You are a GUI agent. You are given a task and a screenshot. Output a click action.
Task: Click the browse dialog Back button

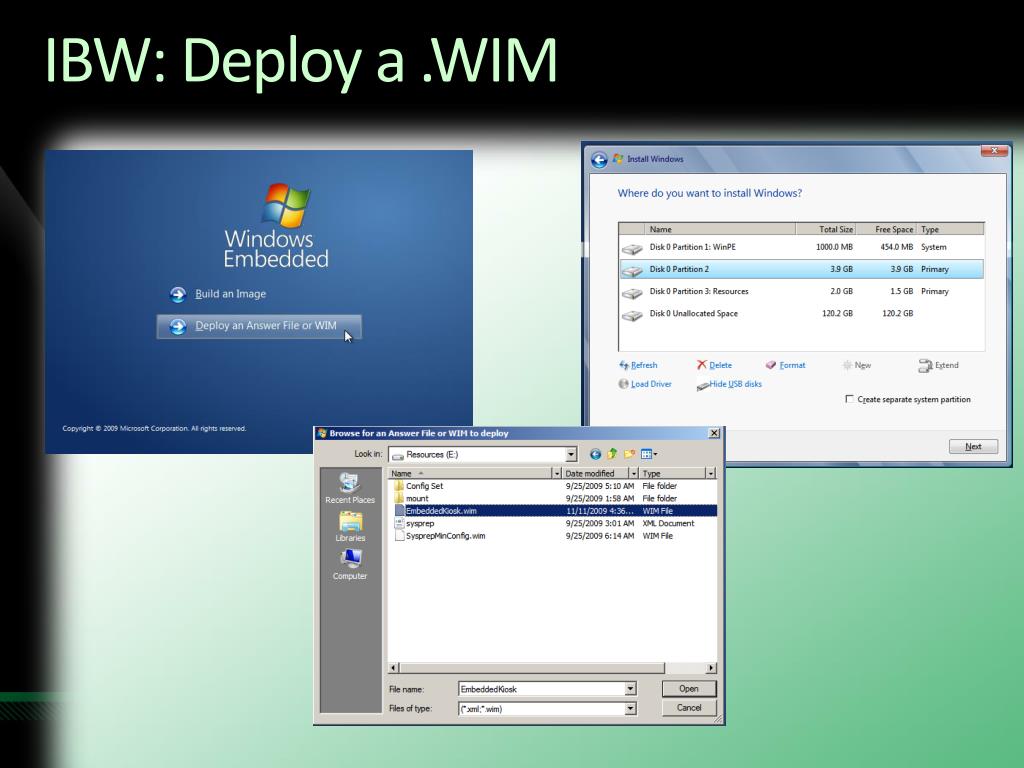pyautogui.click(x=595, y=454)
